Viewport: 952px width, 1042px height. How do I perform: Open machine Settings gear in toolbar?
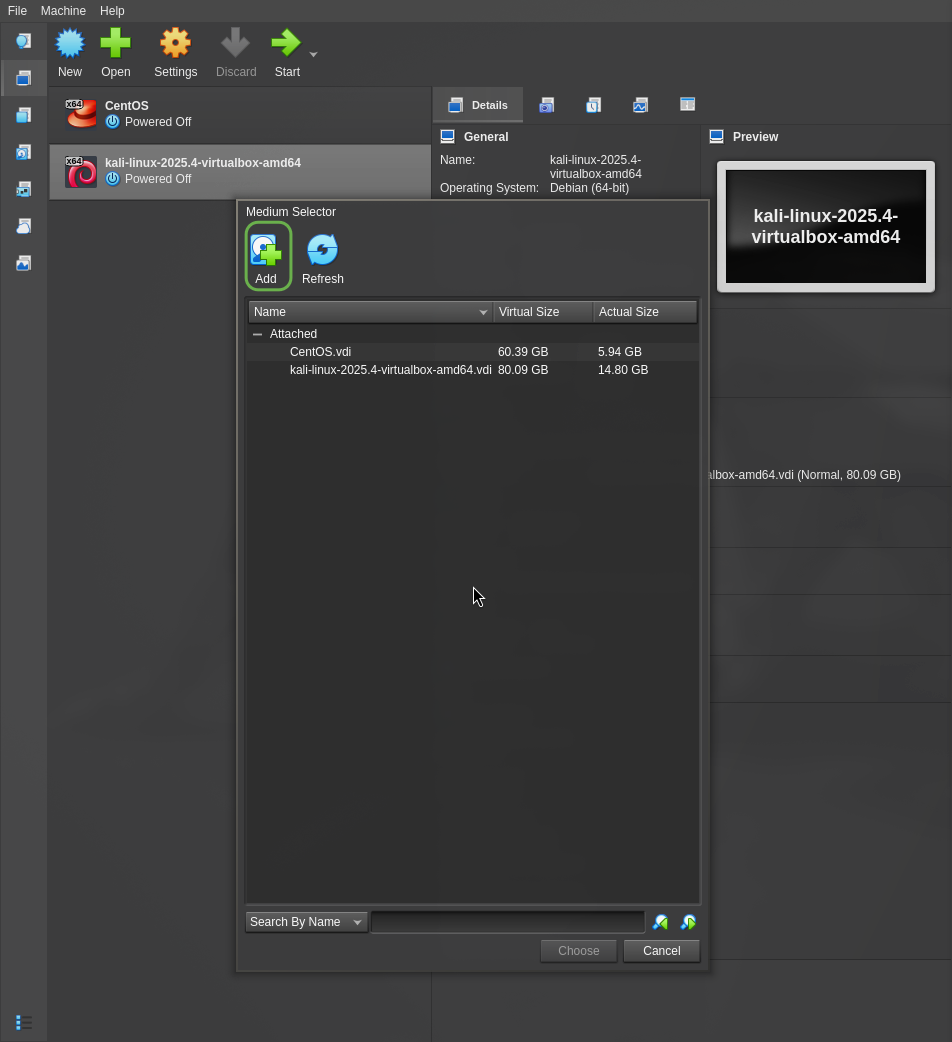pyautogui.click(x=175, y=53)
